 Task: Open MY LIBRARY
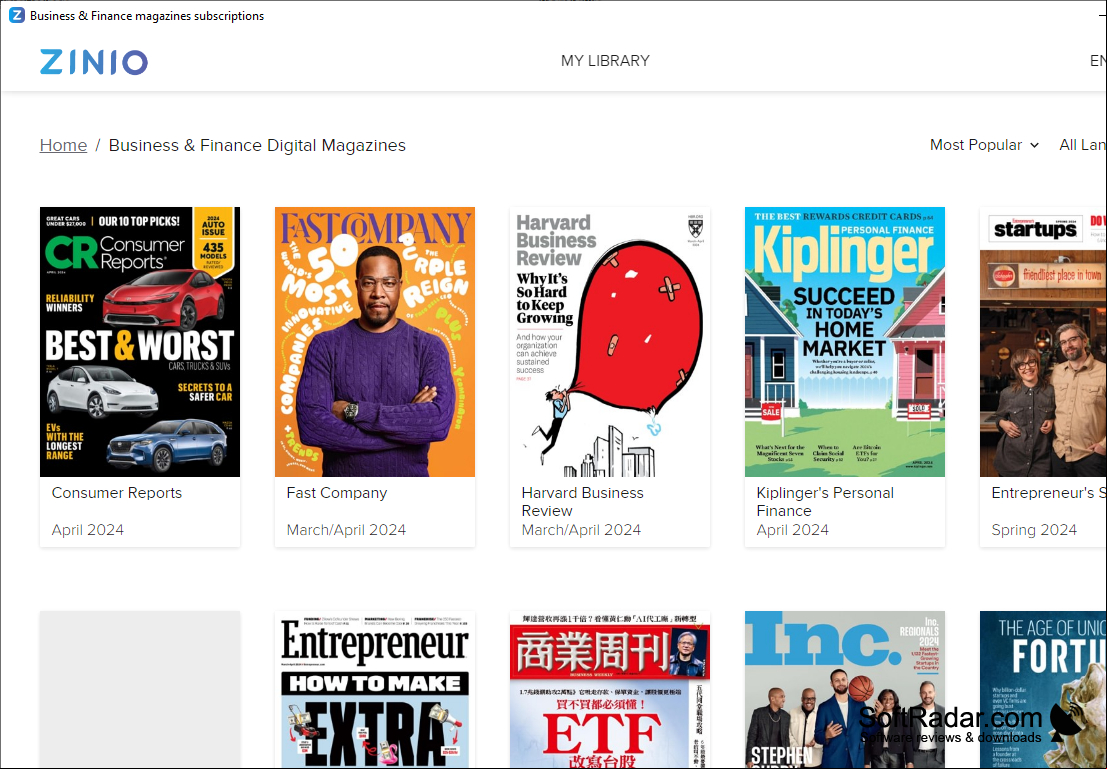tap(605, 61)
